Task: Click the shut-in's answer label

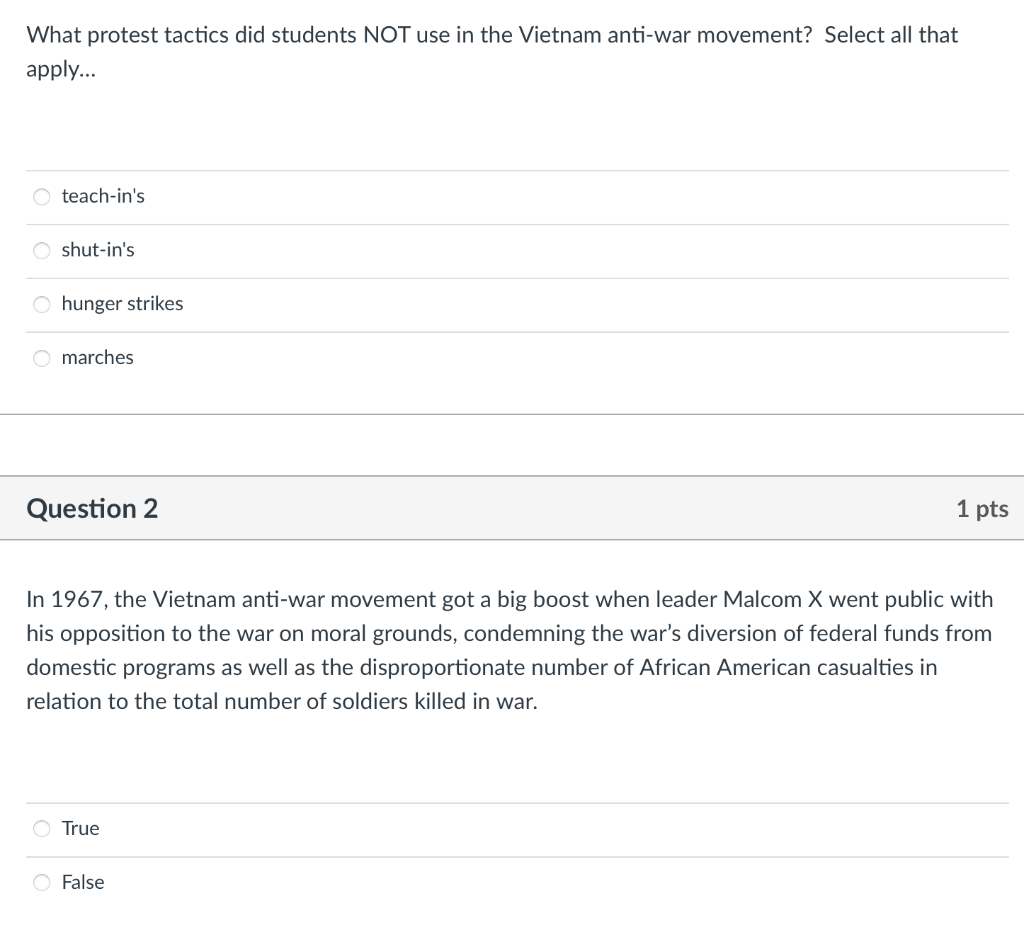Action: 97,250
